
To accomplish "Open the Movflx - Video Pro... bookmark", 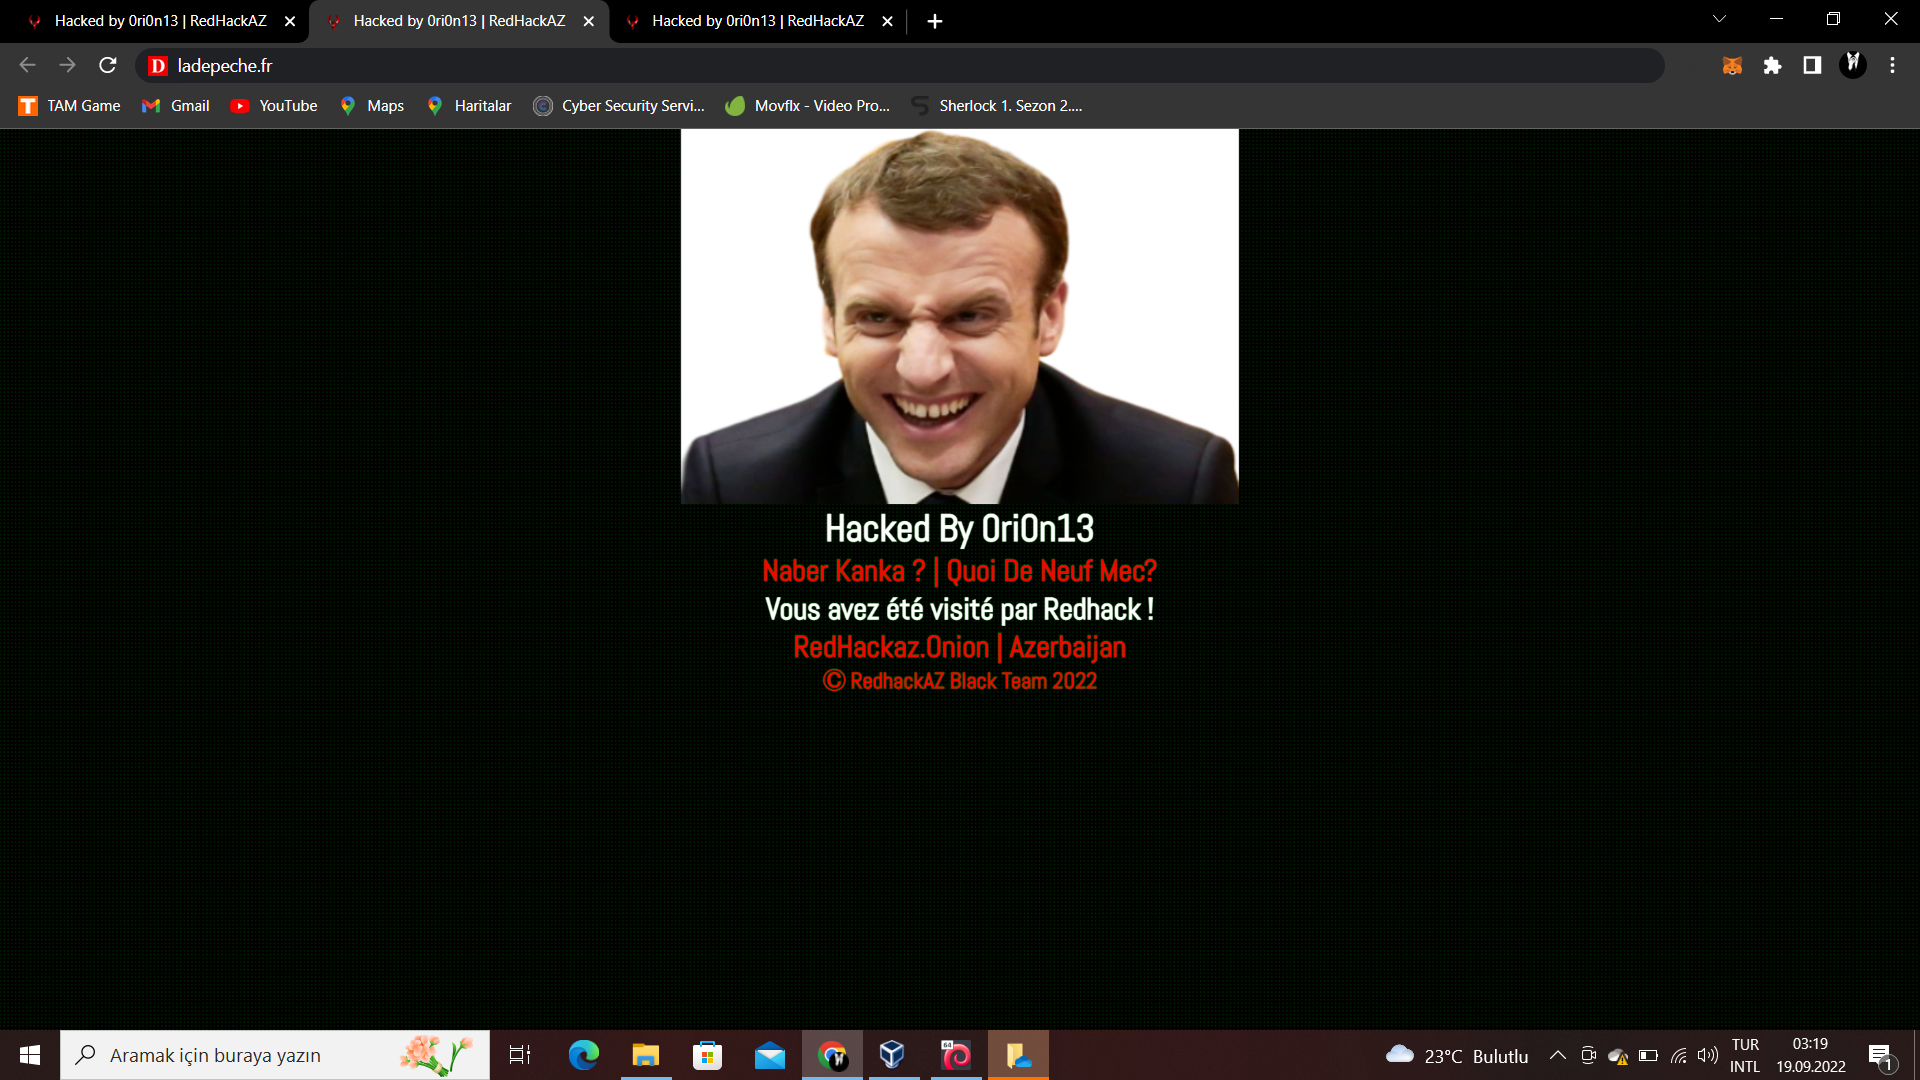I will click(x=808, y=106).
